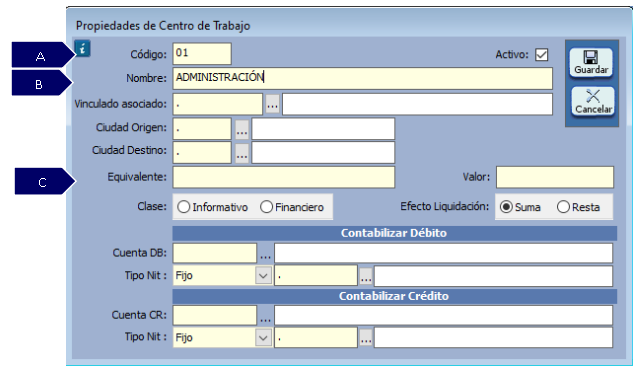
Task: Open lookup button for Ciudad Destino
Action: point(242,153)
